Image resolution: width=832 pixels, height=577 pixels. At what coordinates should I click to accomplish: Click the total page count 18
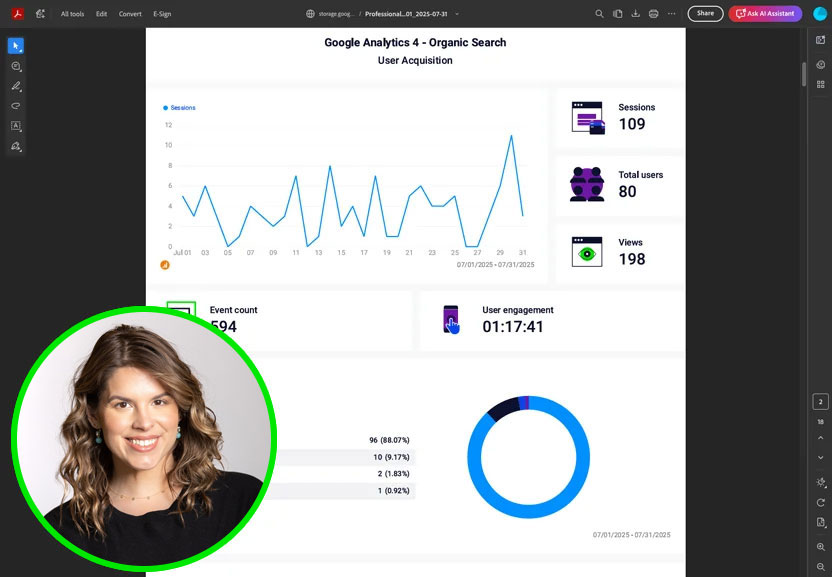pyautogui.click(x=820, y=421)
